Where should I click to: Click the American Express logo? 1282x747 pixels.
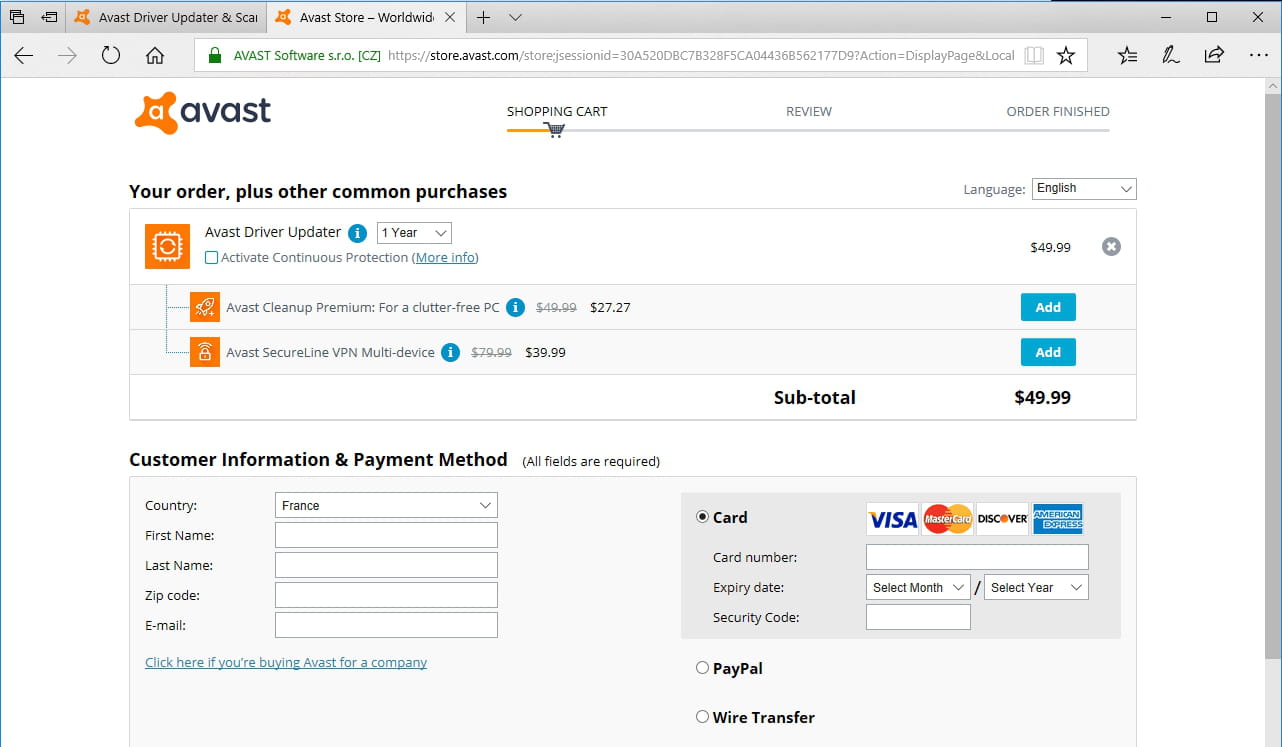[1057, 519]
